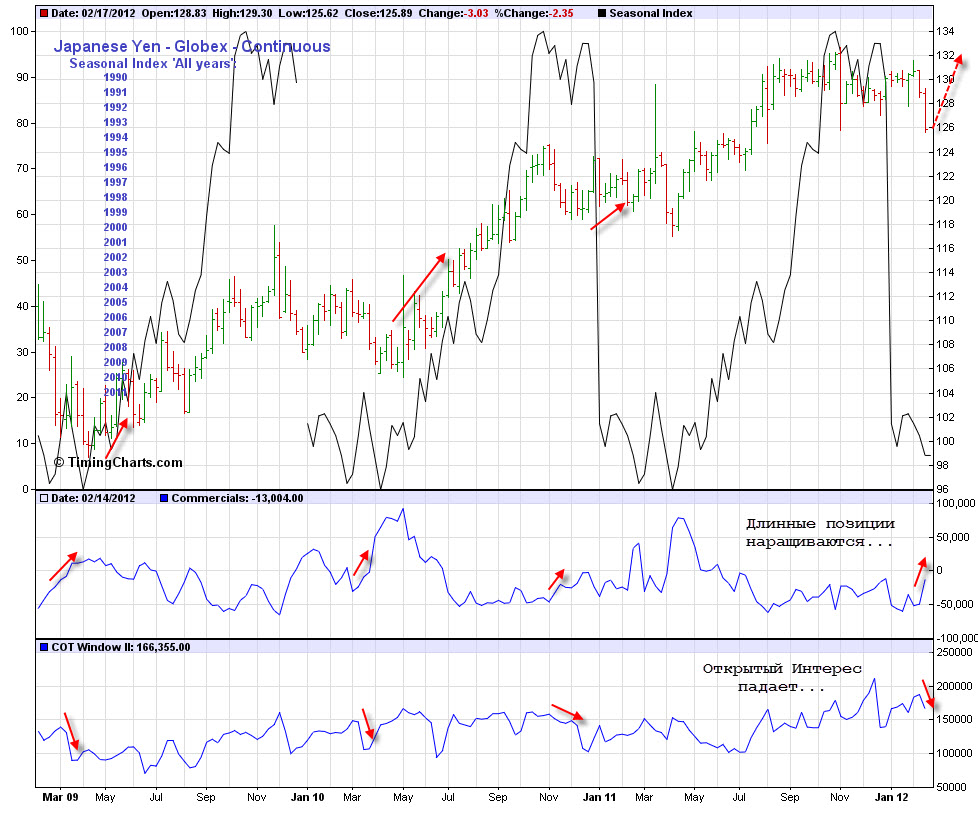Image resolution: width=978 pixels, height=817 pixels.
Task: Click the white square beside Date 02/14/2012
Action: pyautogui.click(x=43, y=498)
